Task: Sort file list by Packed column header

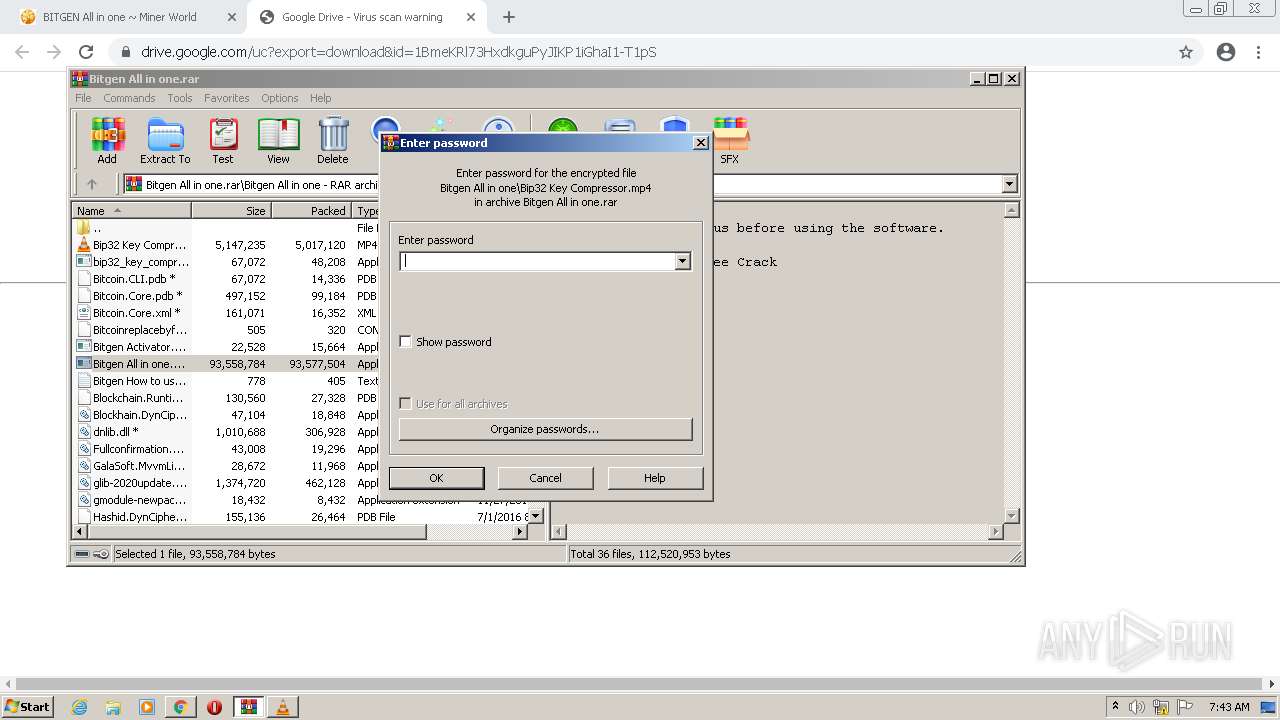Action: click(311, 211)
